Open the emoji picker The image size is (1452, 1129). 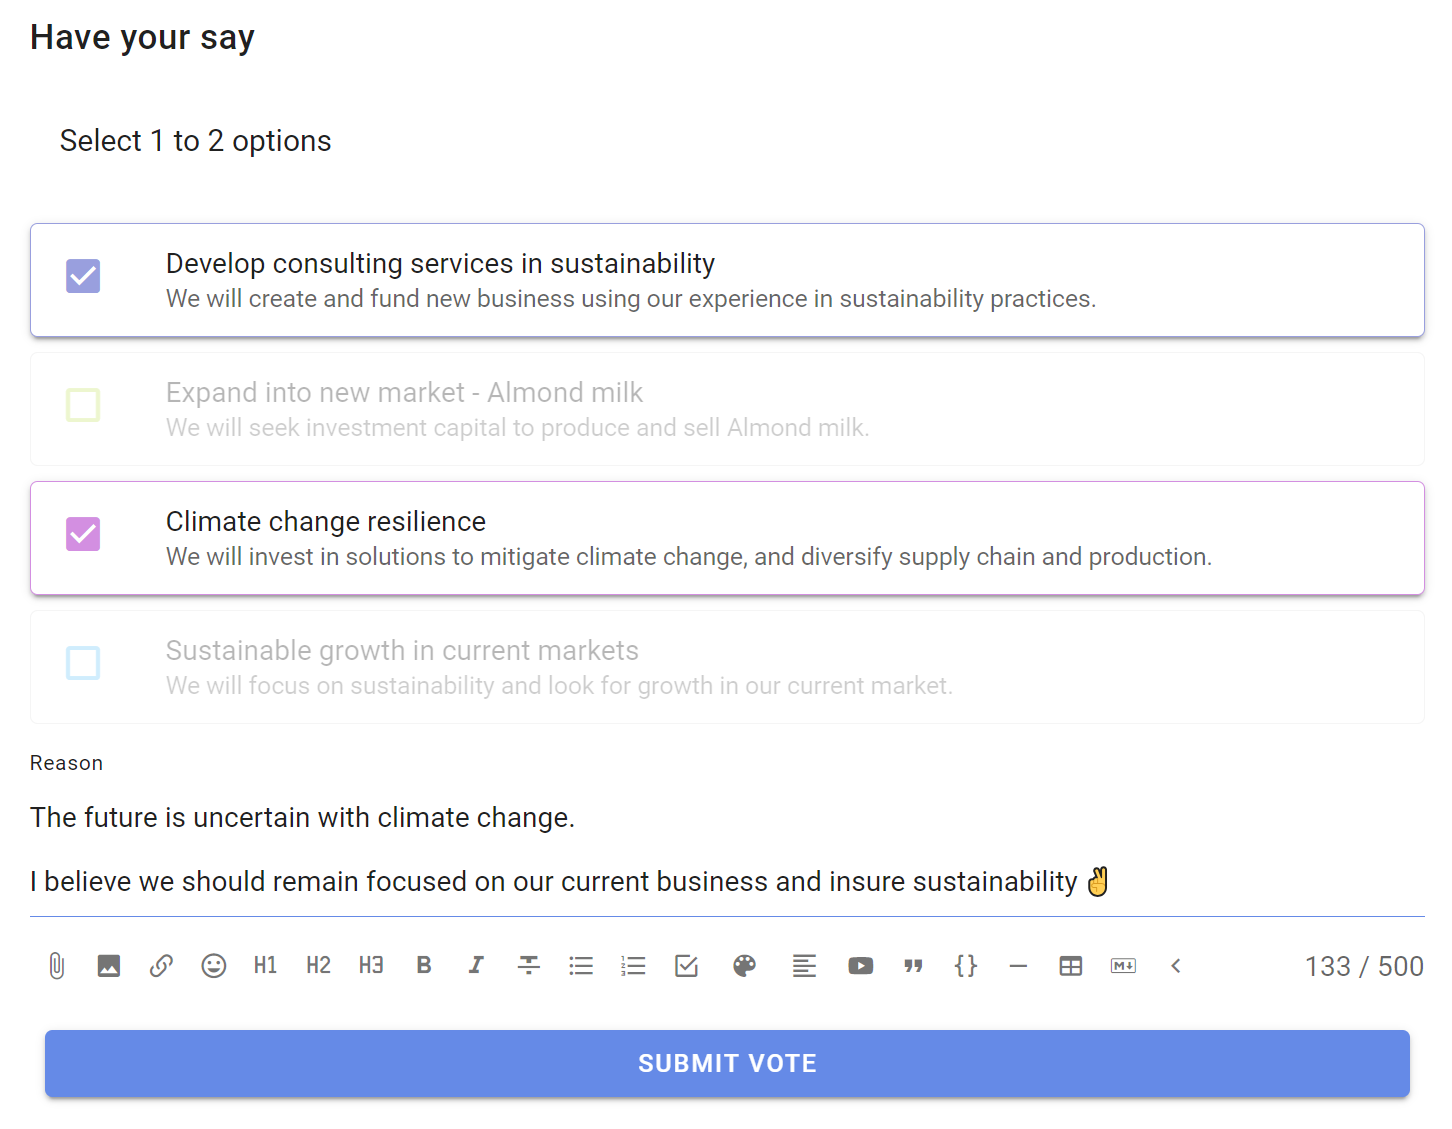tap(214, 966)
